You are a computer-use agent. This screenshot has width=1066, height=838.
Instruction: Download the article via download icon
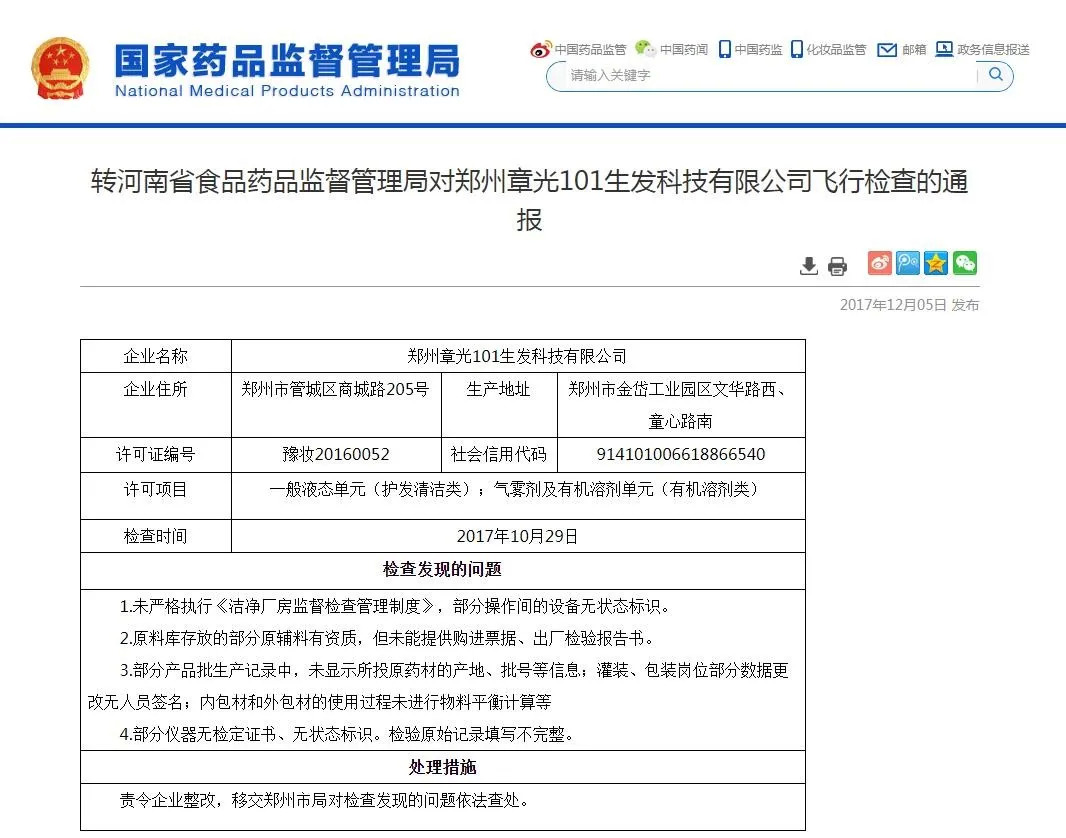pos(808,266)
